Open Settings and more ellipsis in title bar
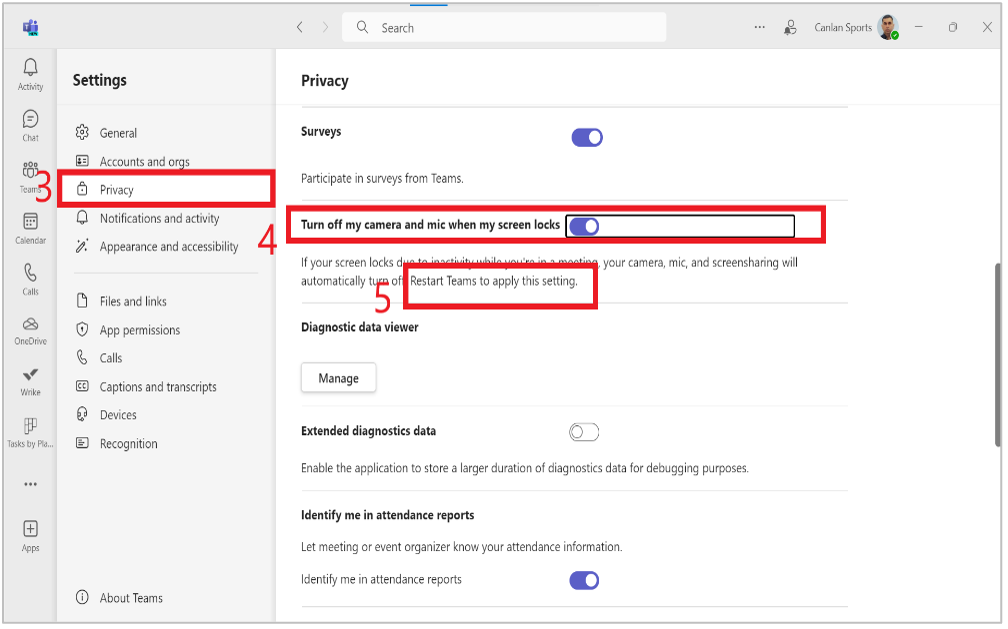Screen dimensions: 1008x629 tap(760, 27)
